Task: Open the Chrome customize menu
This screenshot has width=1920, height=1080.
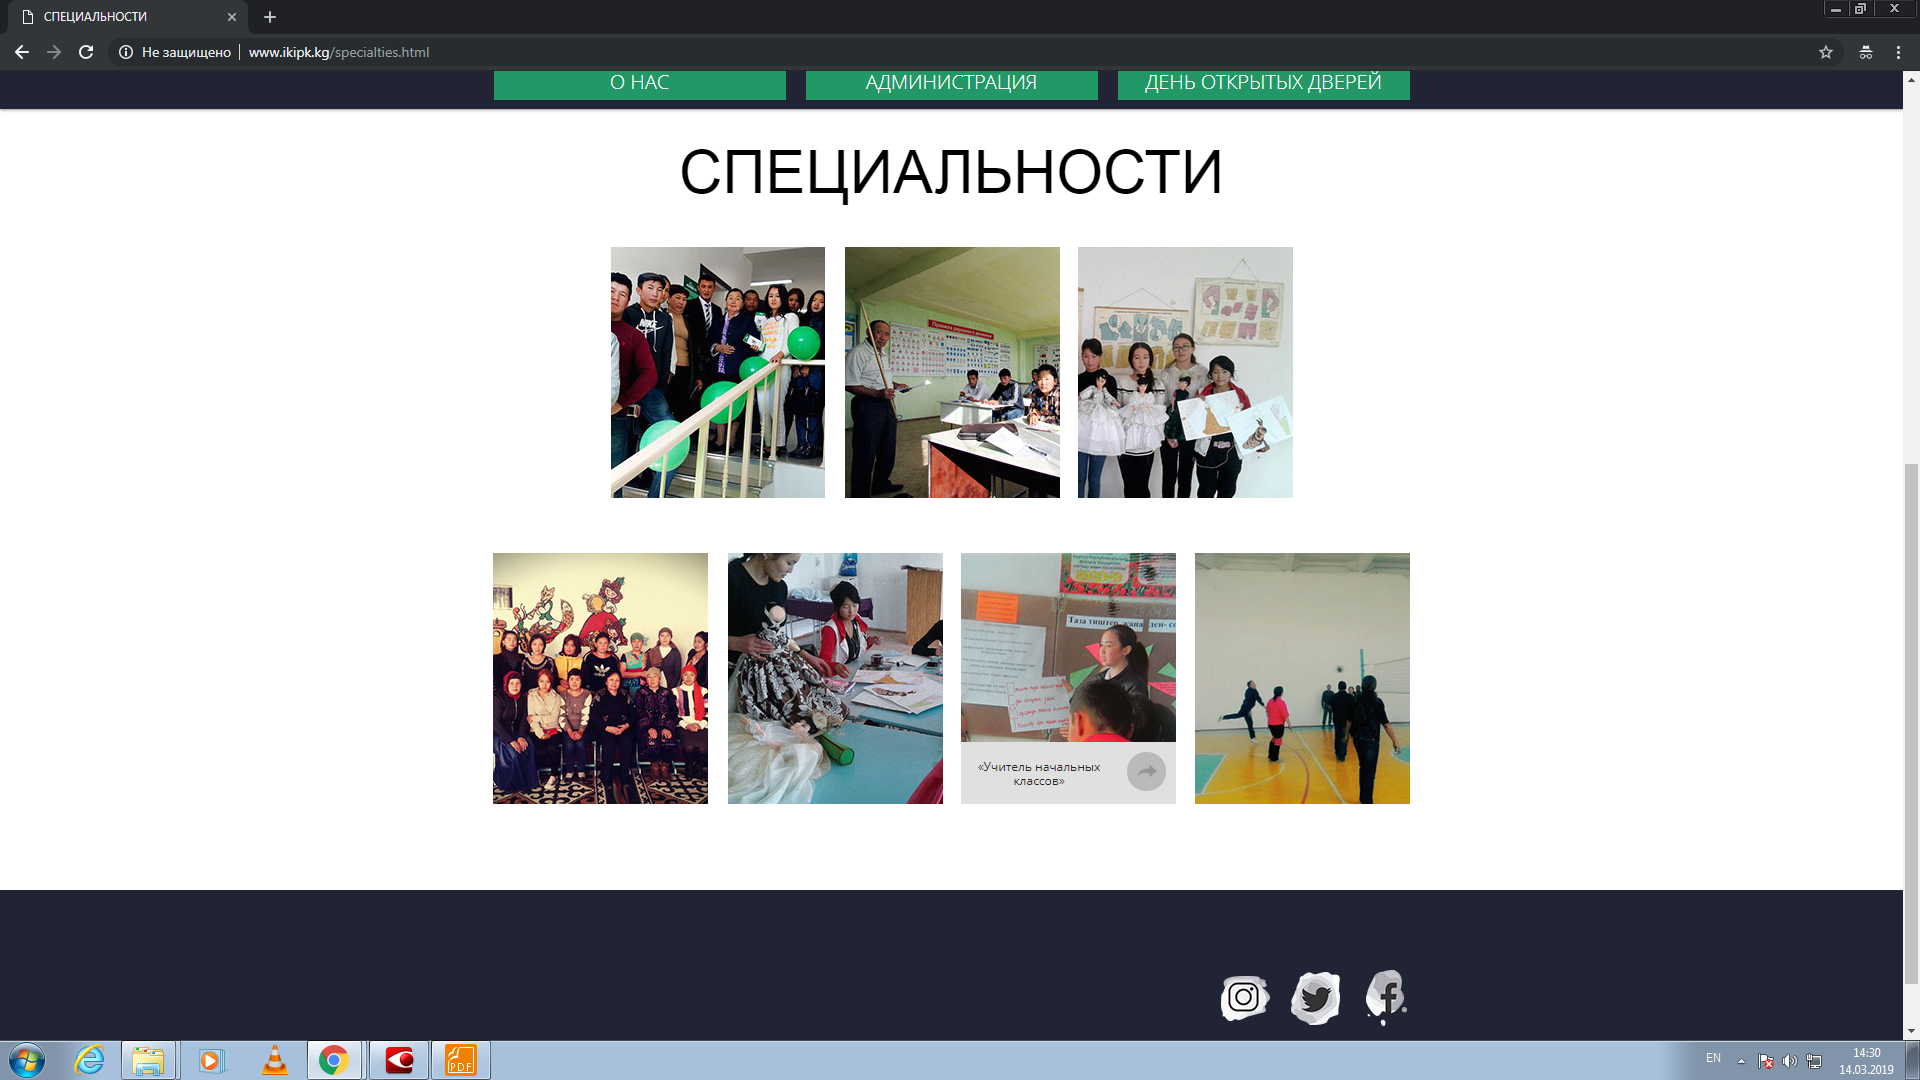Action: 1898,52
